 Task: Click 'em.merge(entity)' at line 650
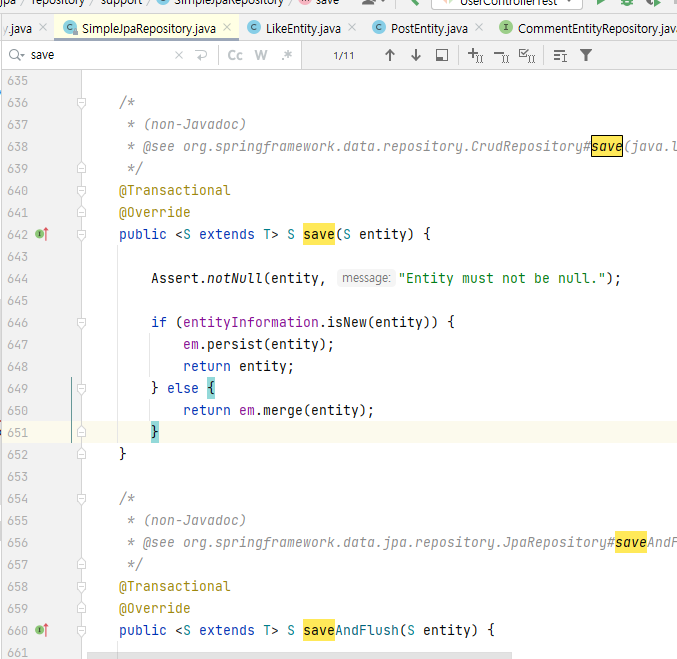(303, 410)
